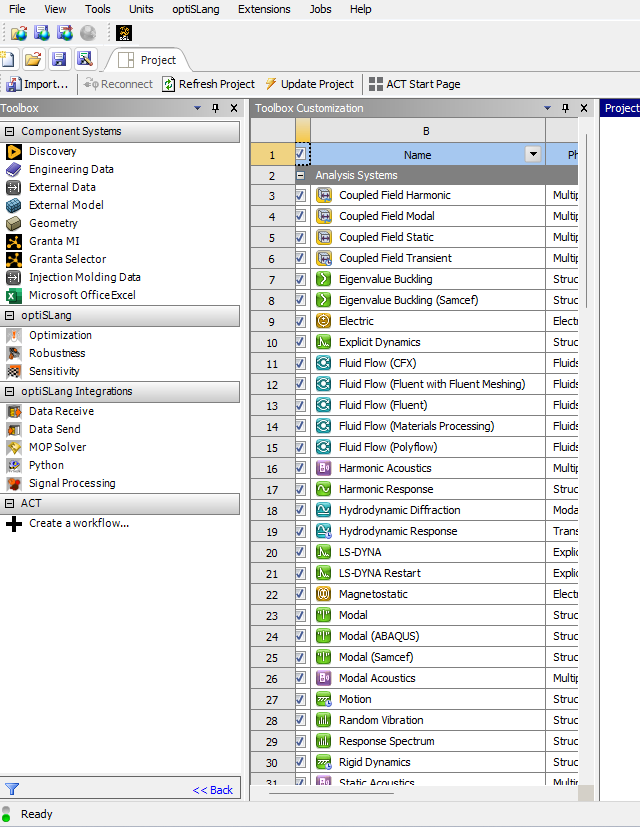Open the ACT Start Page
The width and height of the screenshot is (640, 827).
415,84
